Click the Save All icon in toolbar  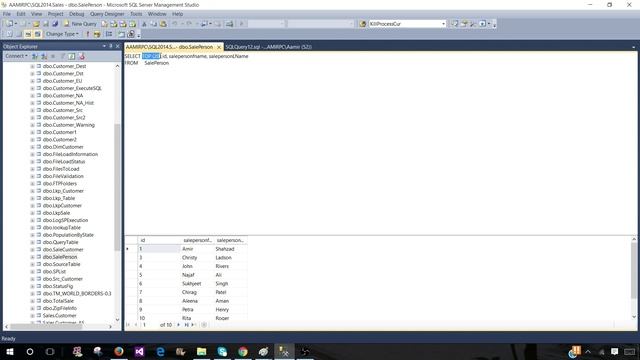55,24
